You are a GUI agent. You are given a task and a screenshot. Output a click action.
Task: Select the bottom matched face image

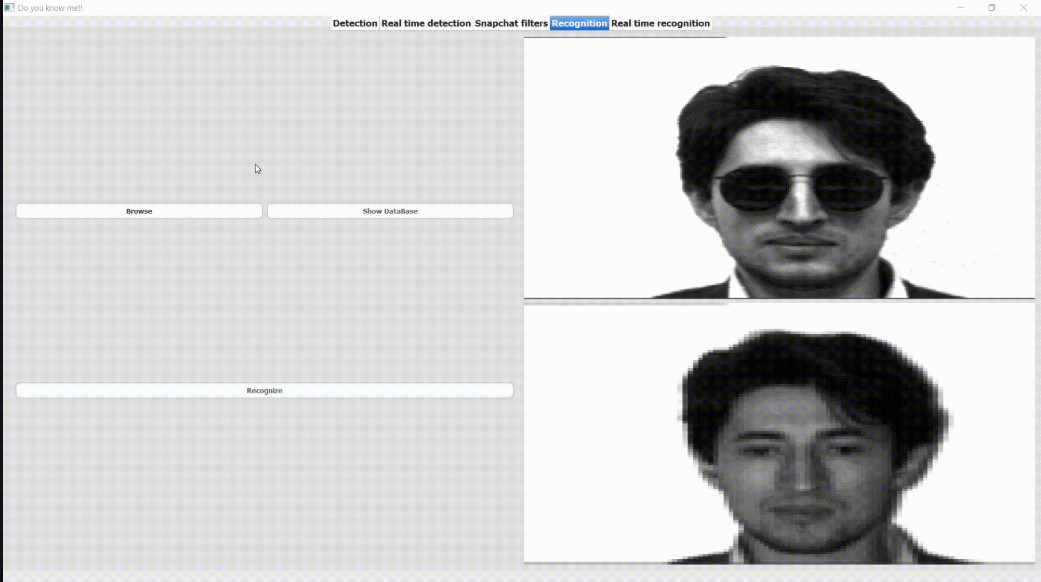(779, 433)
